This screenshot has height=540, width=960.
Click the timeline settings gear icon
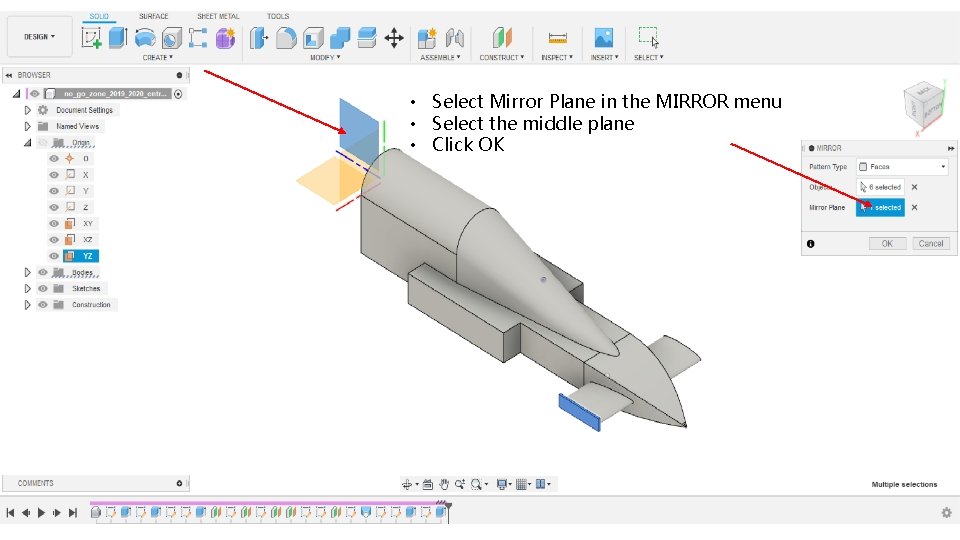[947, 512]
